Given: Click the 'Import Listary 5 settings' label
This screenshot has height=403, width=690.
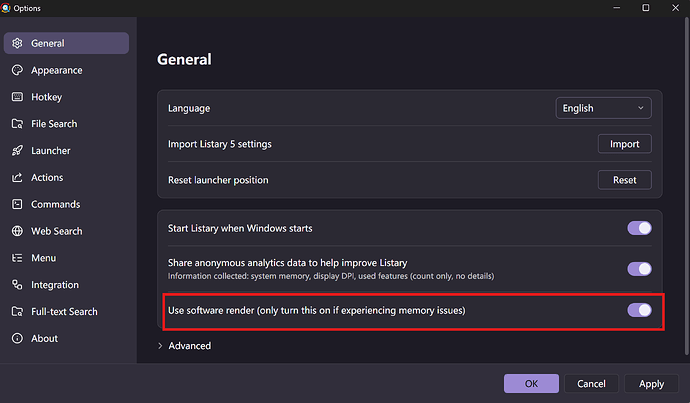Looking at the screenshot, I should tap(220, 144).
